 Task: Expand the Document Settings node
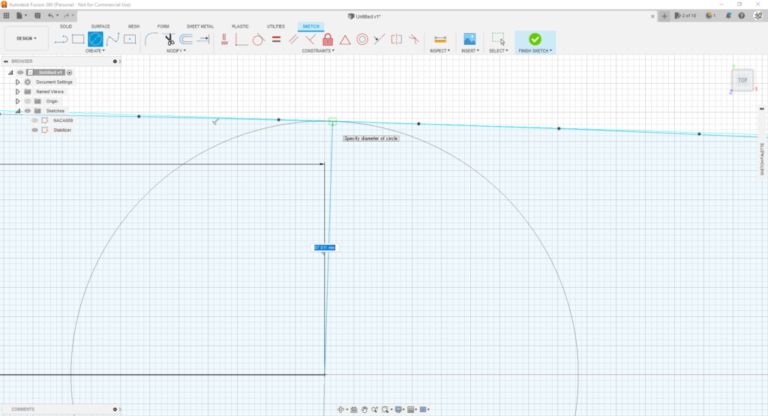click(17, 81)
